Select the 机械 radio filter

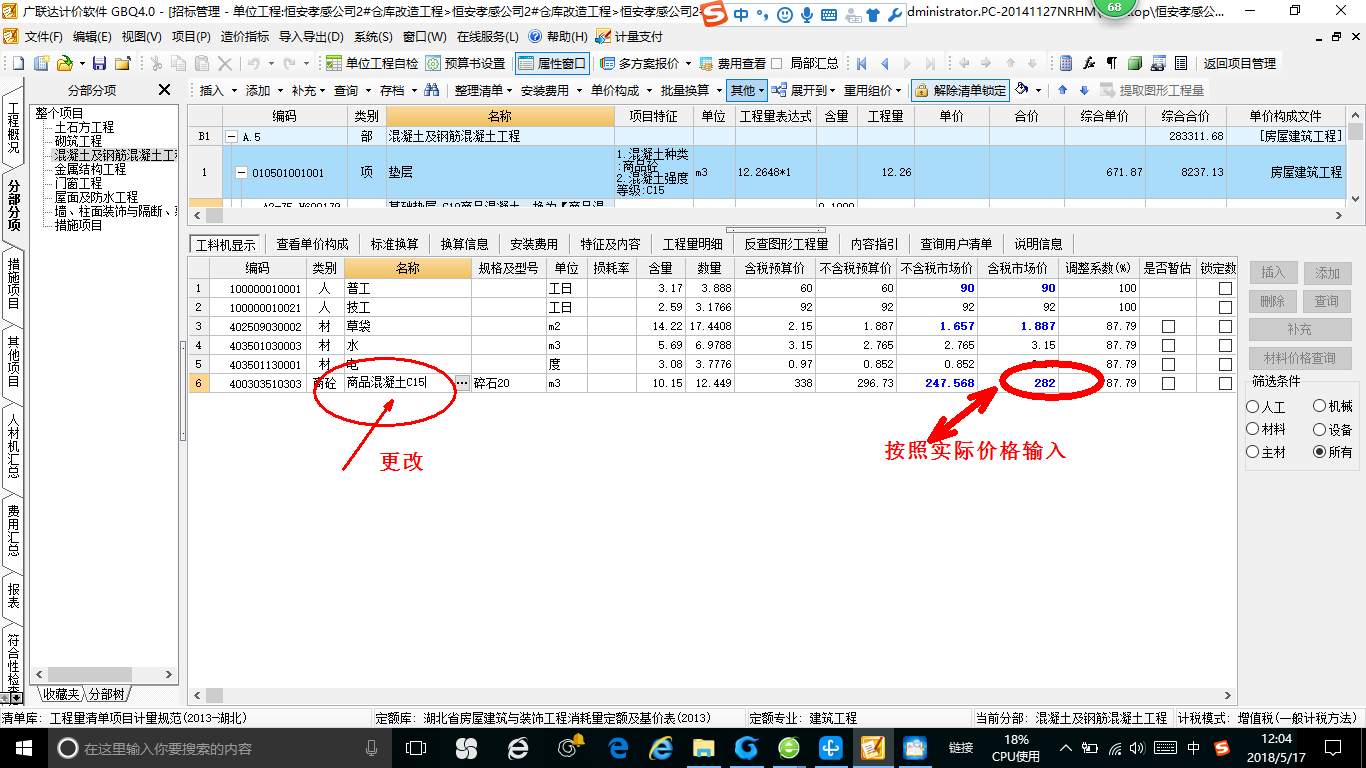1320,407
